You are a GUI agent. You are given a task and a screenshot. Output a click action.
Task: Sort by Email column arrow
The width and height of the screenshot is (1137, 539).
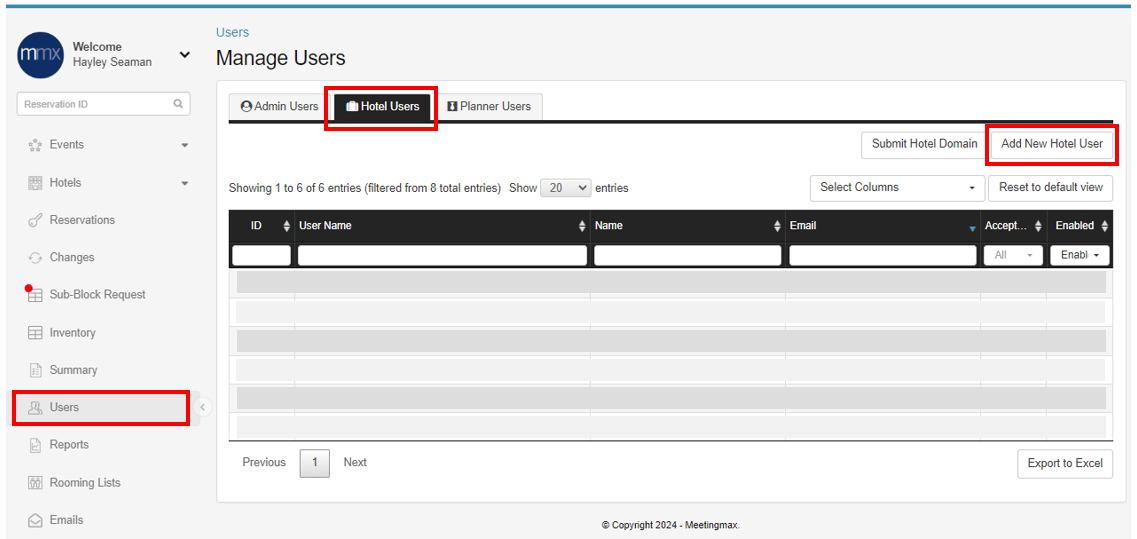[x=972, y=229]
